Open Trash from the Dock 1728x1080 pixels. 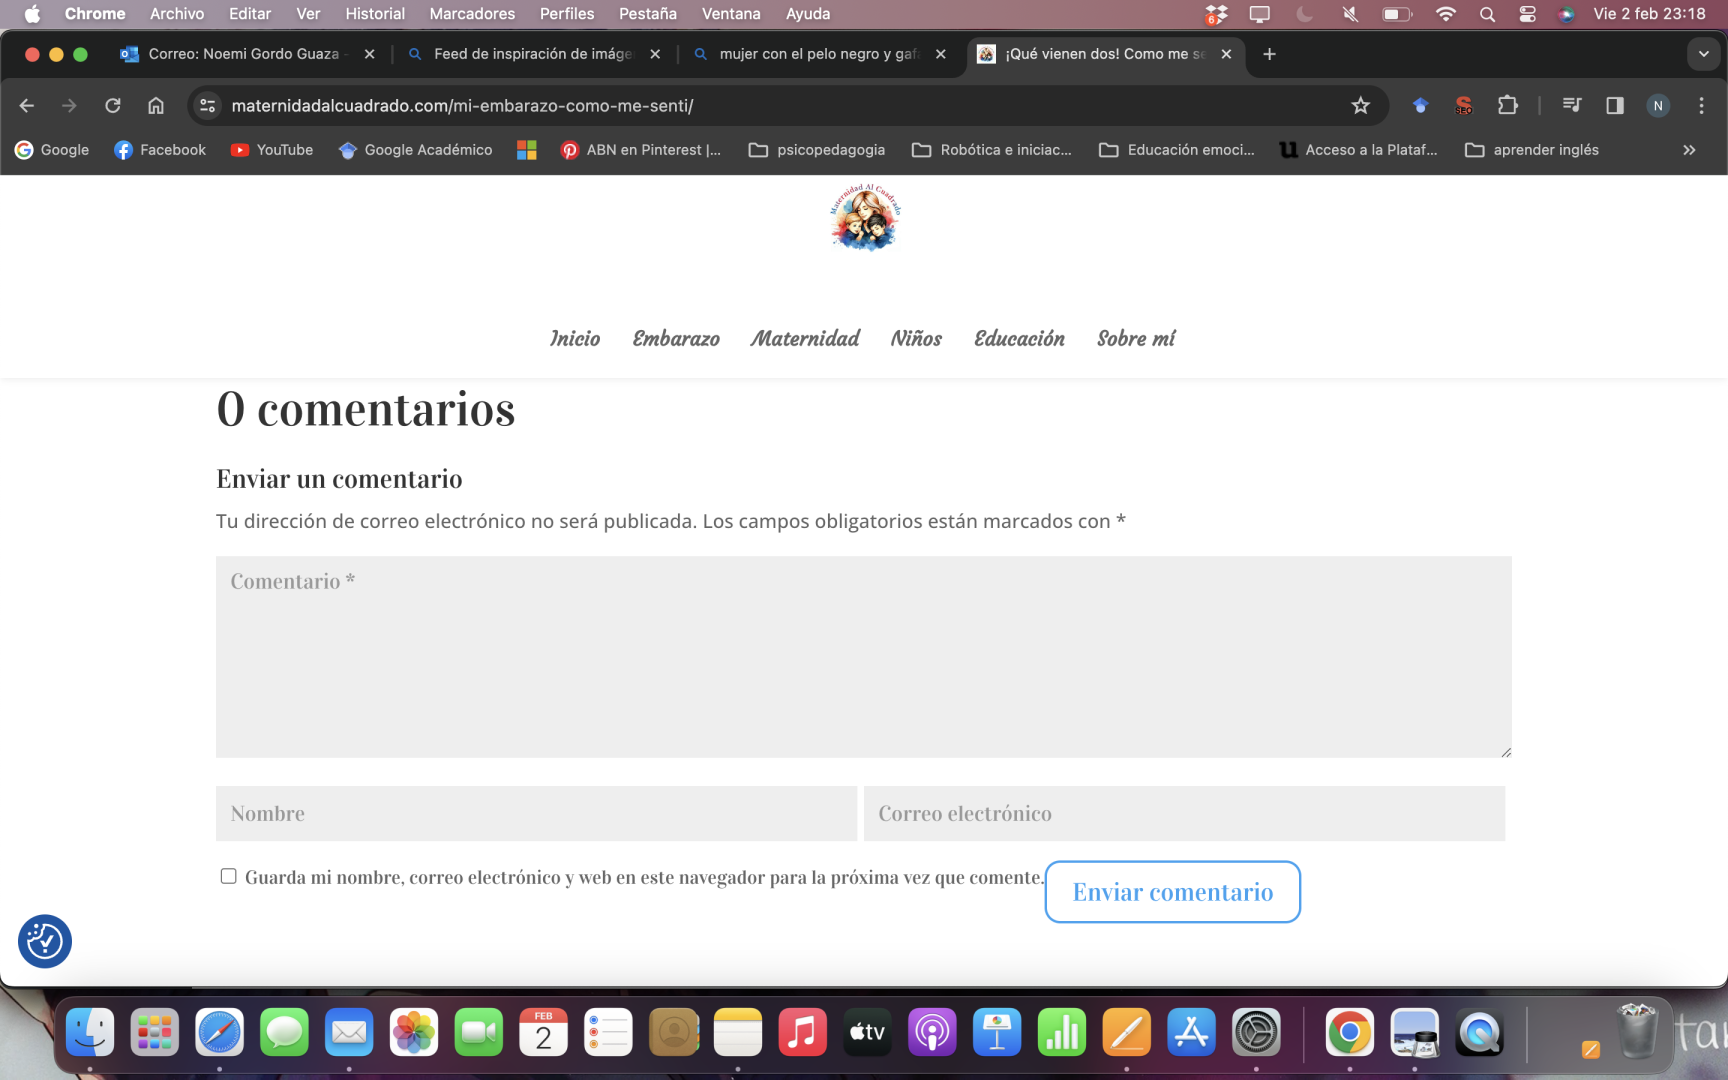[x=1637, y=1031]
